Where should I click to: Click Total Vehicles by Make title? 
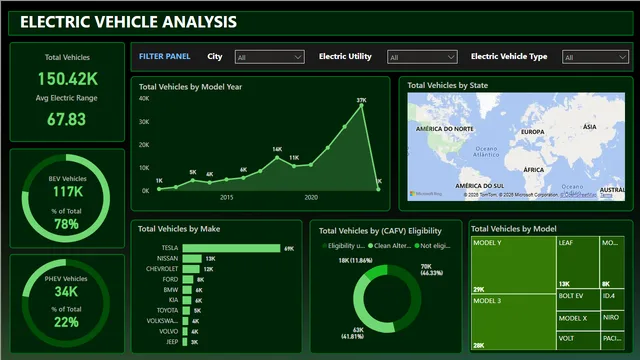coord(179,229)
